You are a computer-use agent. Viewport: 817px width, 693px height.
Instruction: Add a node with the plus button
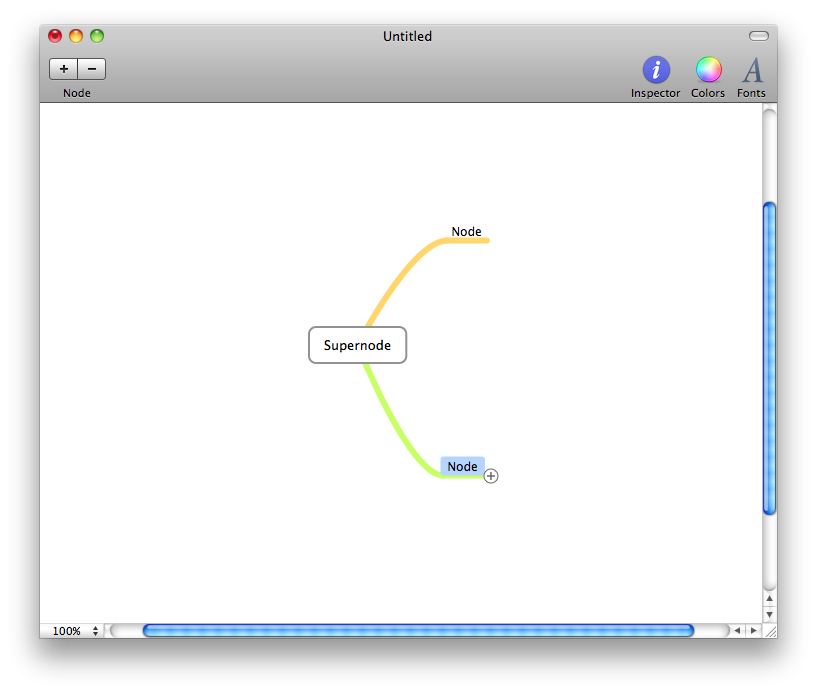click(64, 69)
